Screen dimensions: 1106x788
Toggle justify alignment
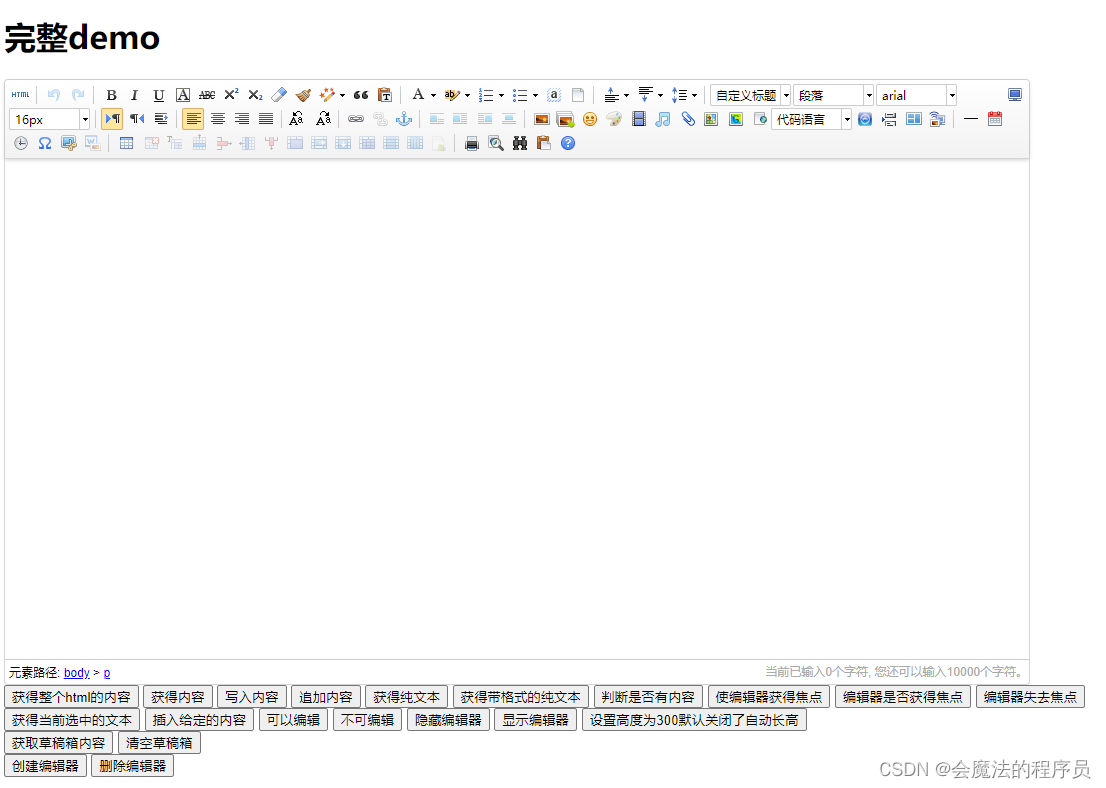[x=266, y=119]
